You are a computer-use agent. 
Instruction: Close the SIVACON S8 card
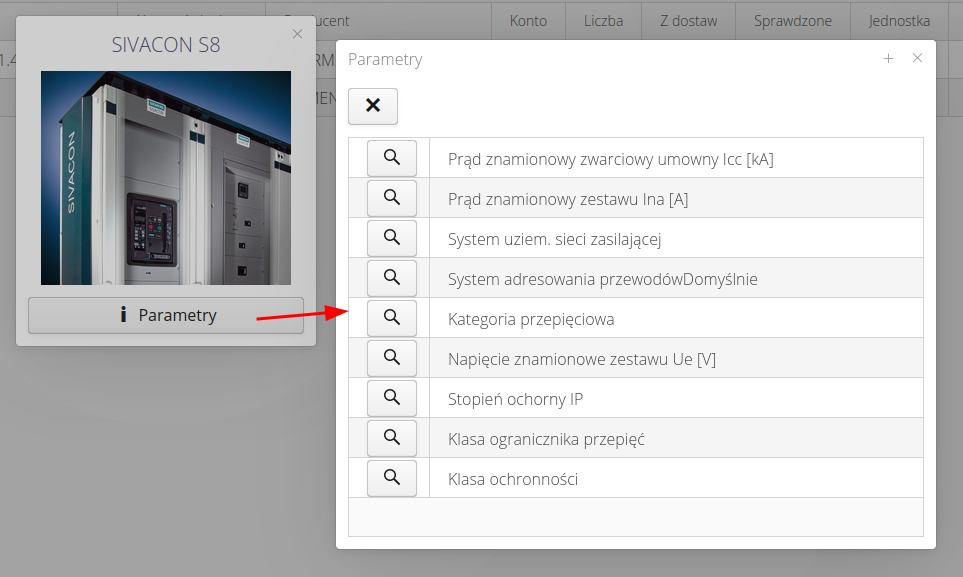(297, 34)
